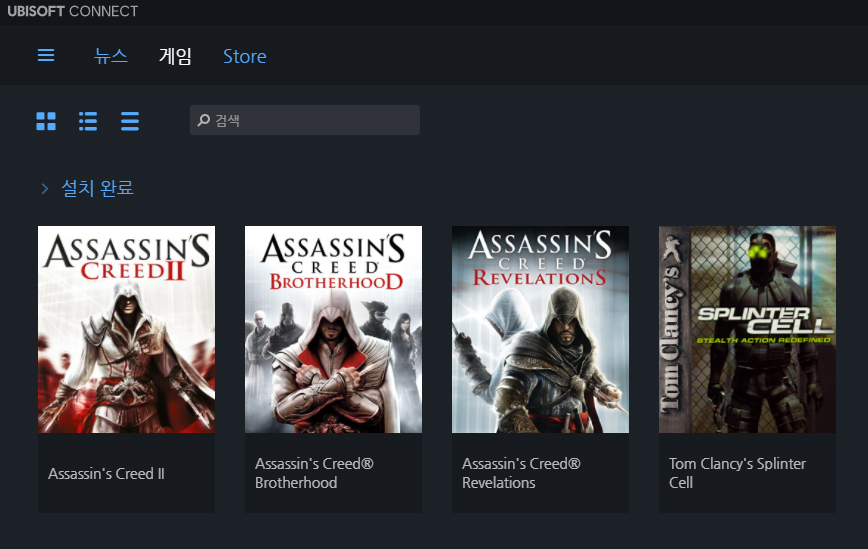
Task: Collapse the 설치 완료 section chevron
Action: click(45, 189)
